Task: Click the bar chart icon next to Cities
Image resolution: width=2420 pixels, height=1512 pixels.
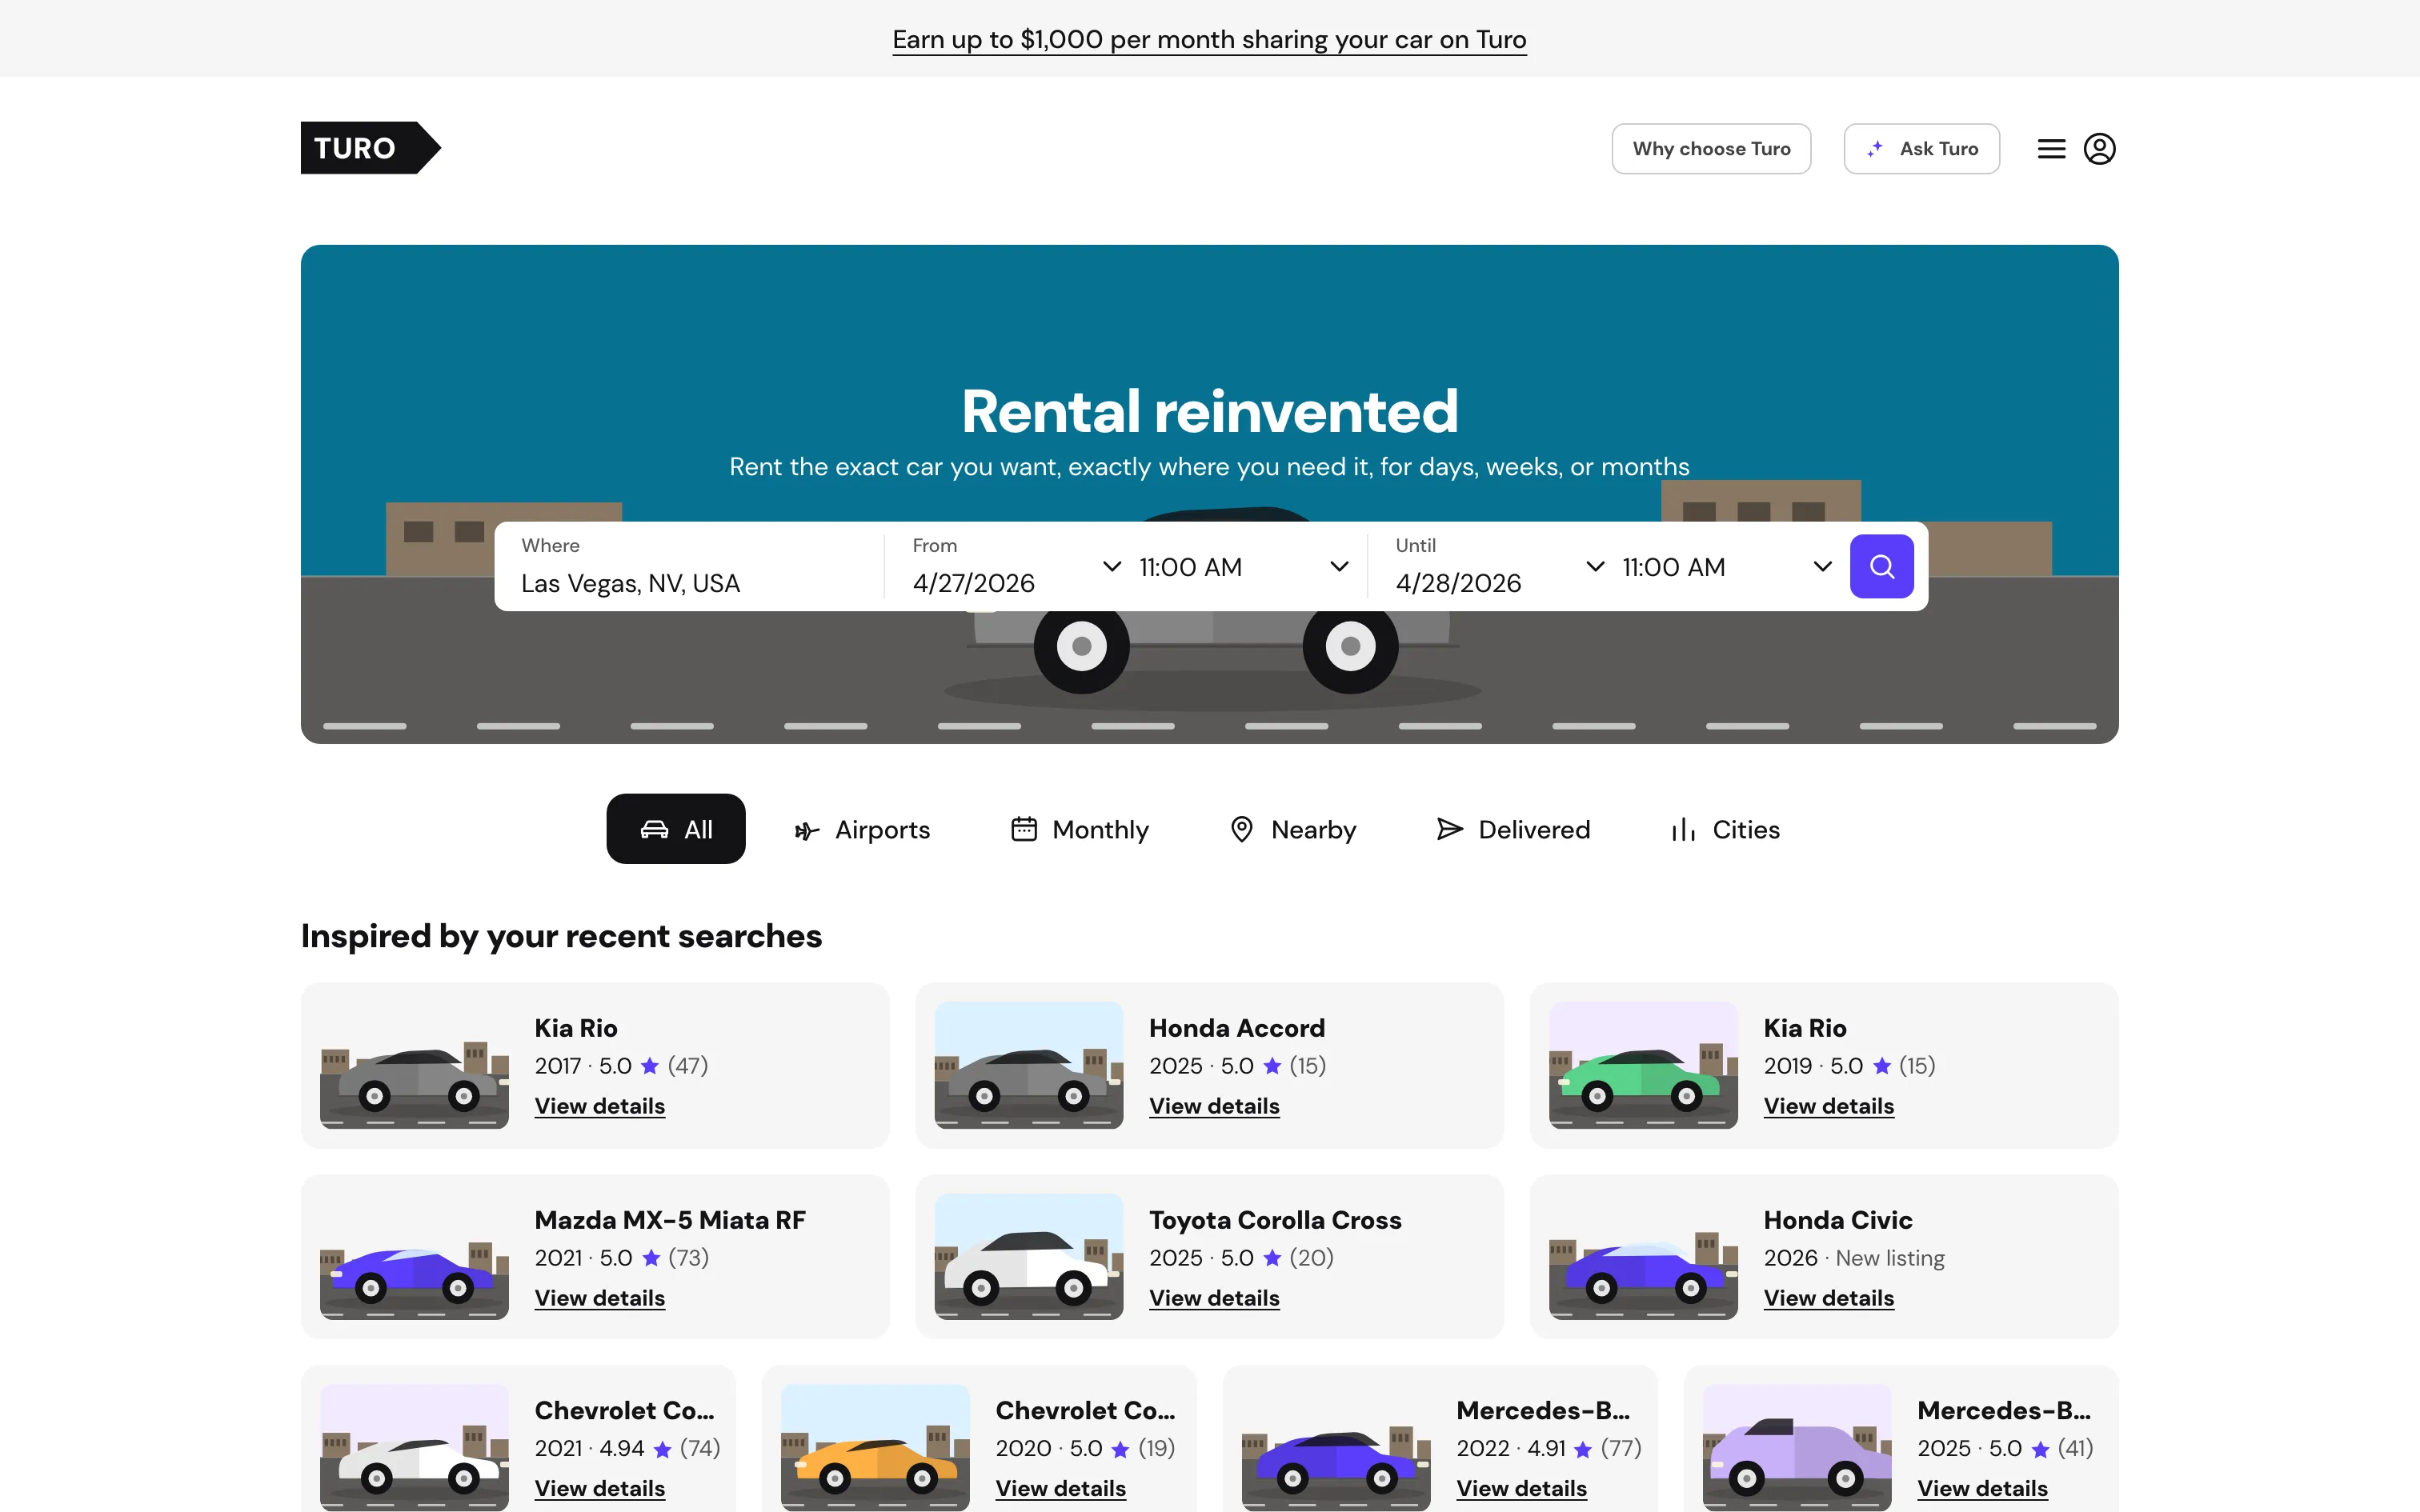Action: pos(1683,830)
